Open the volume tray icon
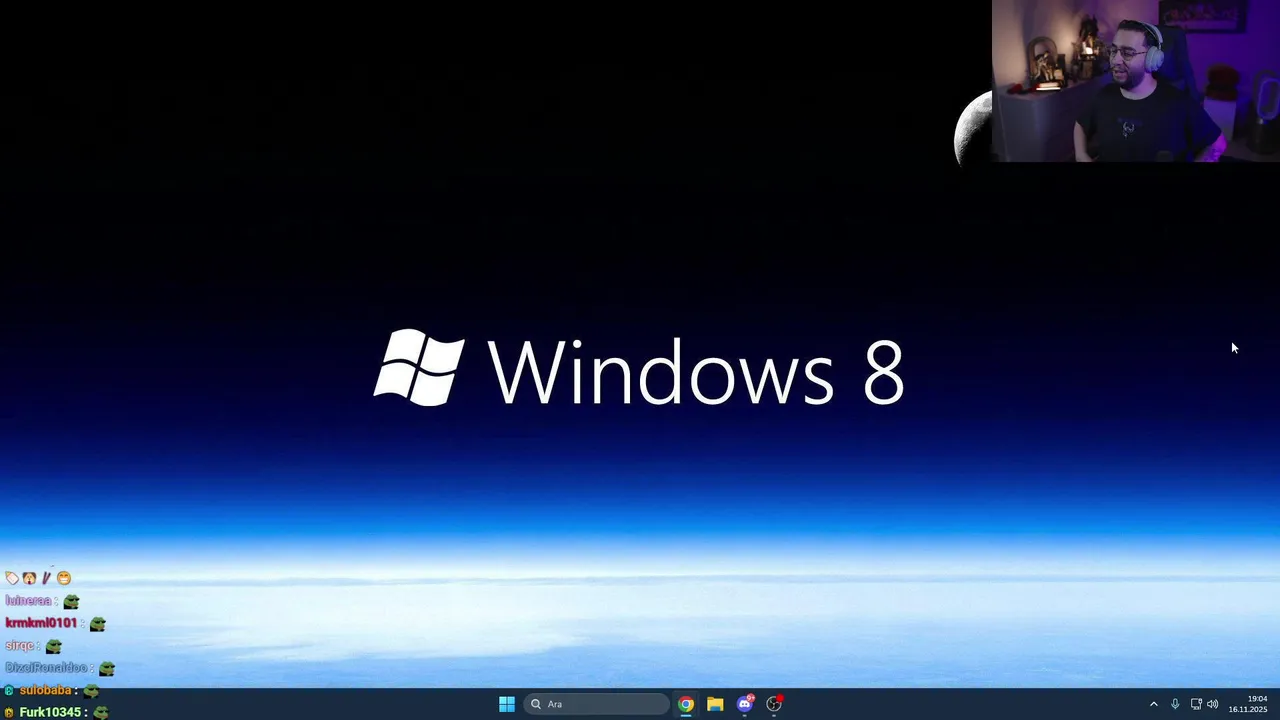Viewport: 1280px width, 720px height. [x=1213, y=704]
